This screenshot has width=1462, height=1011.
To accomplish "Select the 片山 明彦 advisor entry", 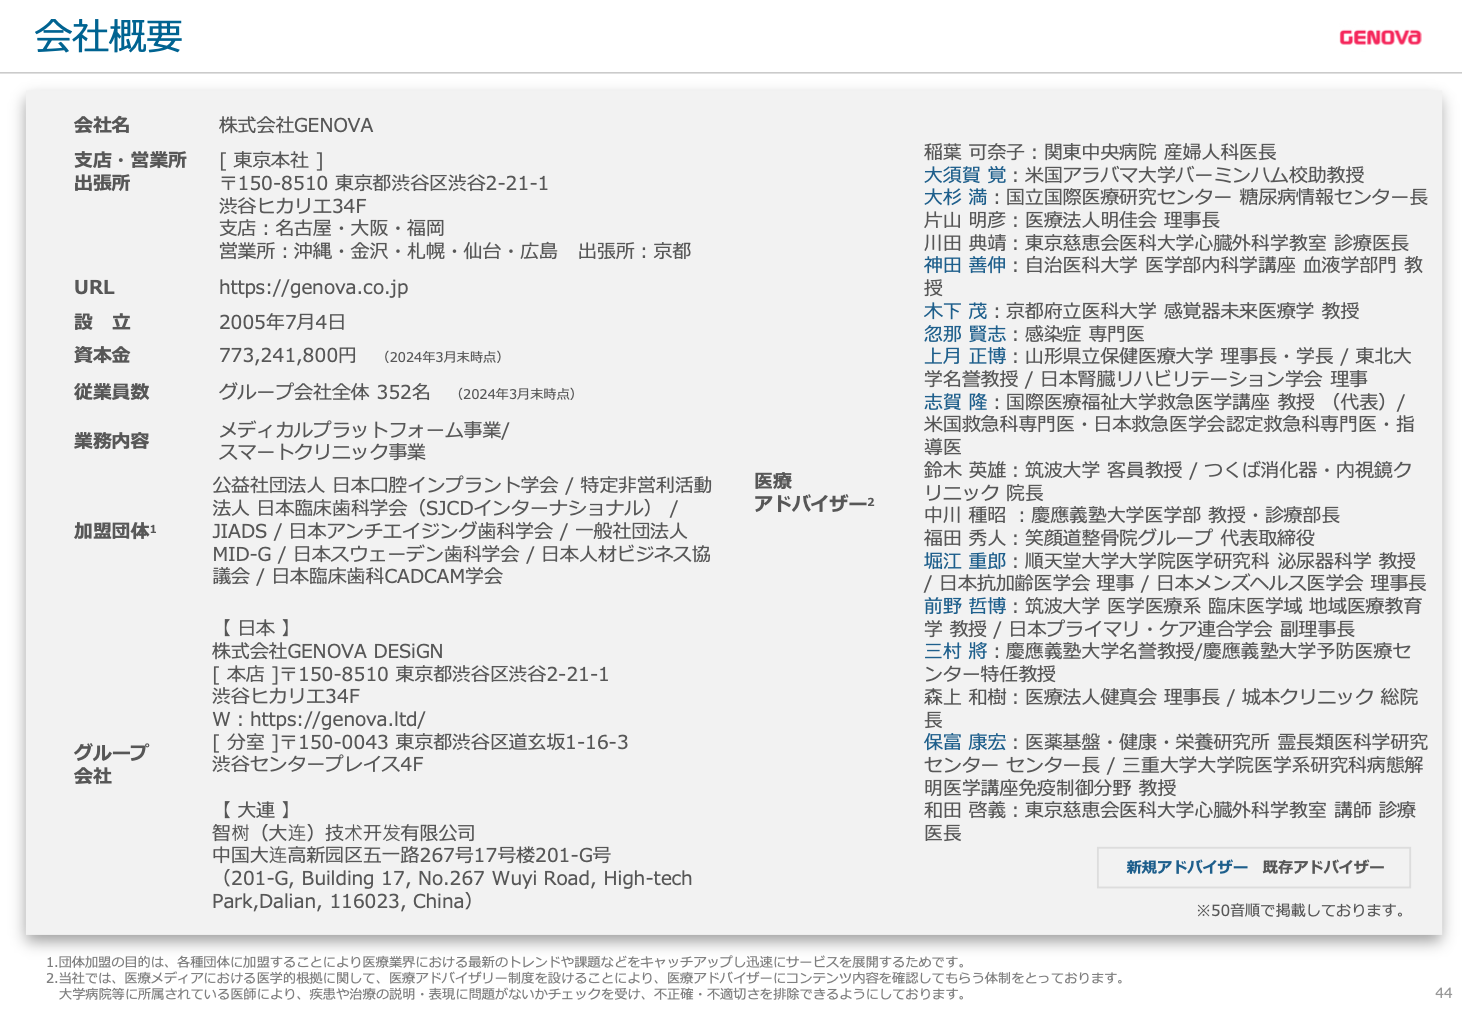I will pos(1071,220).
